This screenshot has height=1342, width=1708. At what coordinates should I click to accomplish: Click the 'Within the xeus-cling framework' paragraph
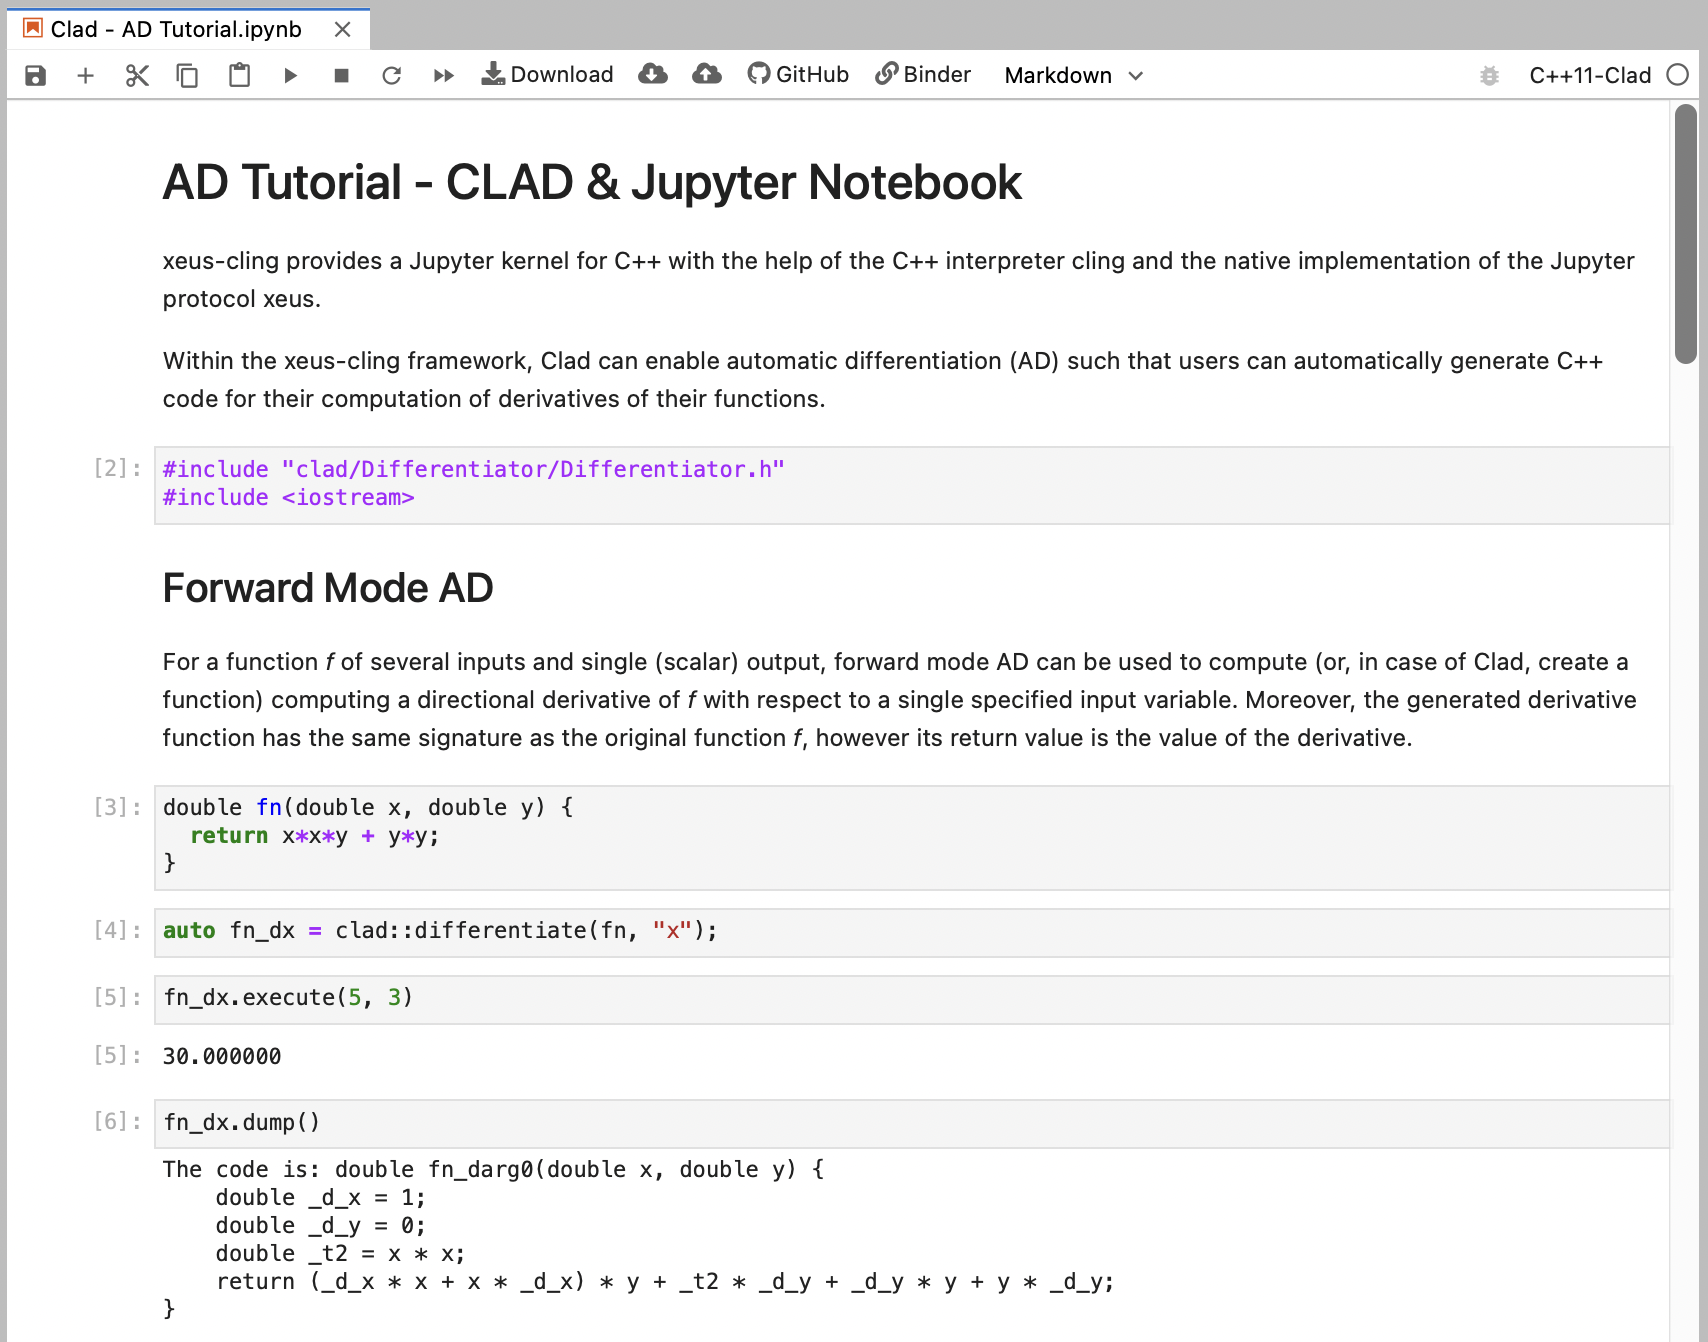tap(883, 380)
